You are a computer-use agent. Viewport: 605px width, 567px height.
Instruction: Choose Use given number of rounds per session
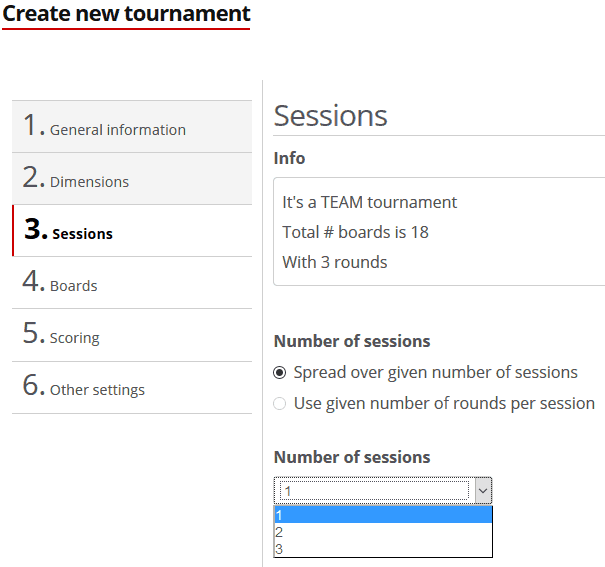280,403
